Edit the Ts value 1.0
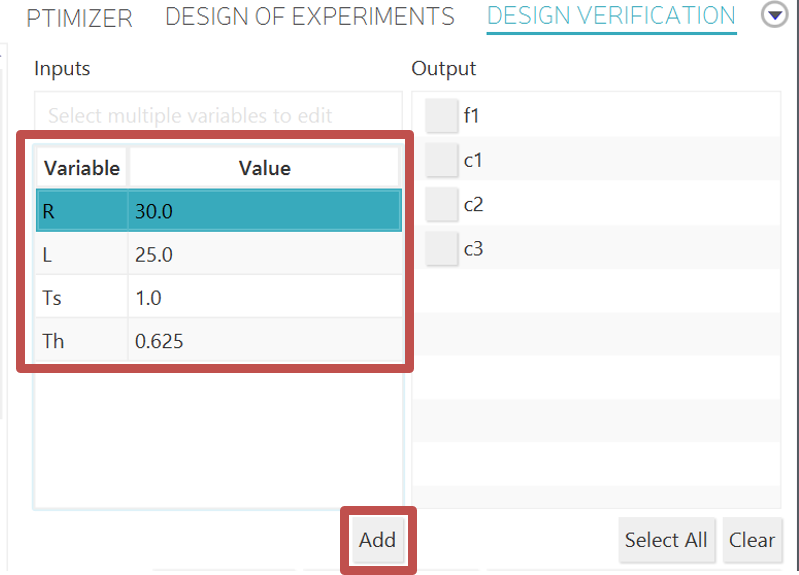 pyautogui.click(x=264, y=298)
